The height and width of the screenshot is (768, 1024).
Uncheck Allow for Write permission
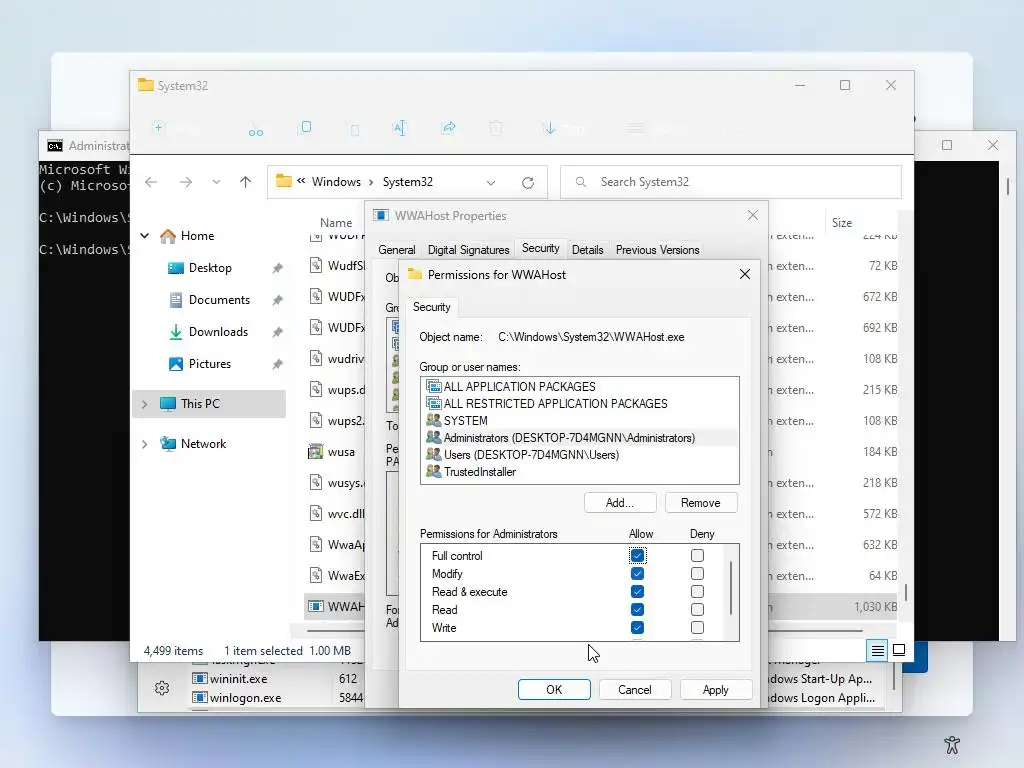point(637,628)
